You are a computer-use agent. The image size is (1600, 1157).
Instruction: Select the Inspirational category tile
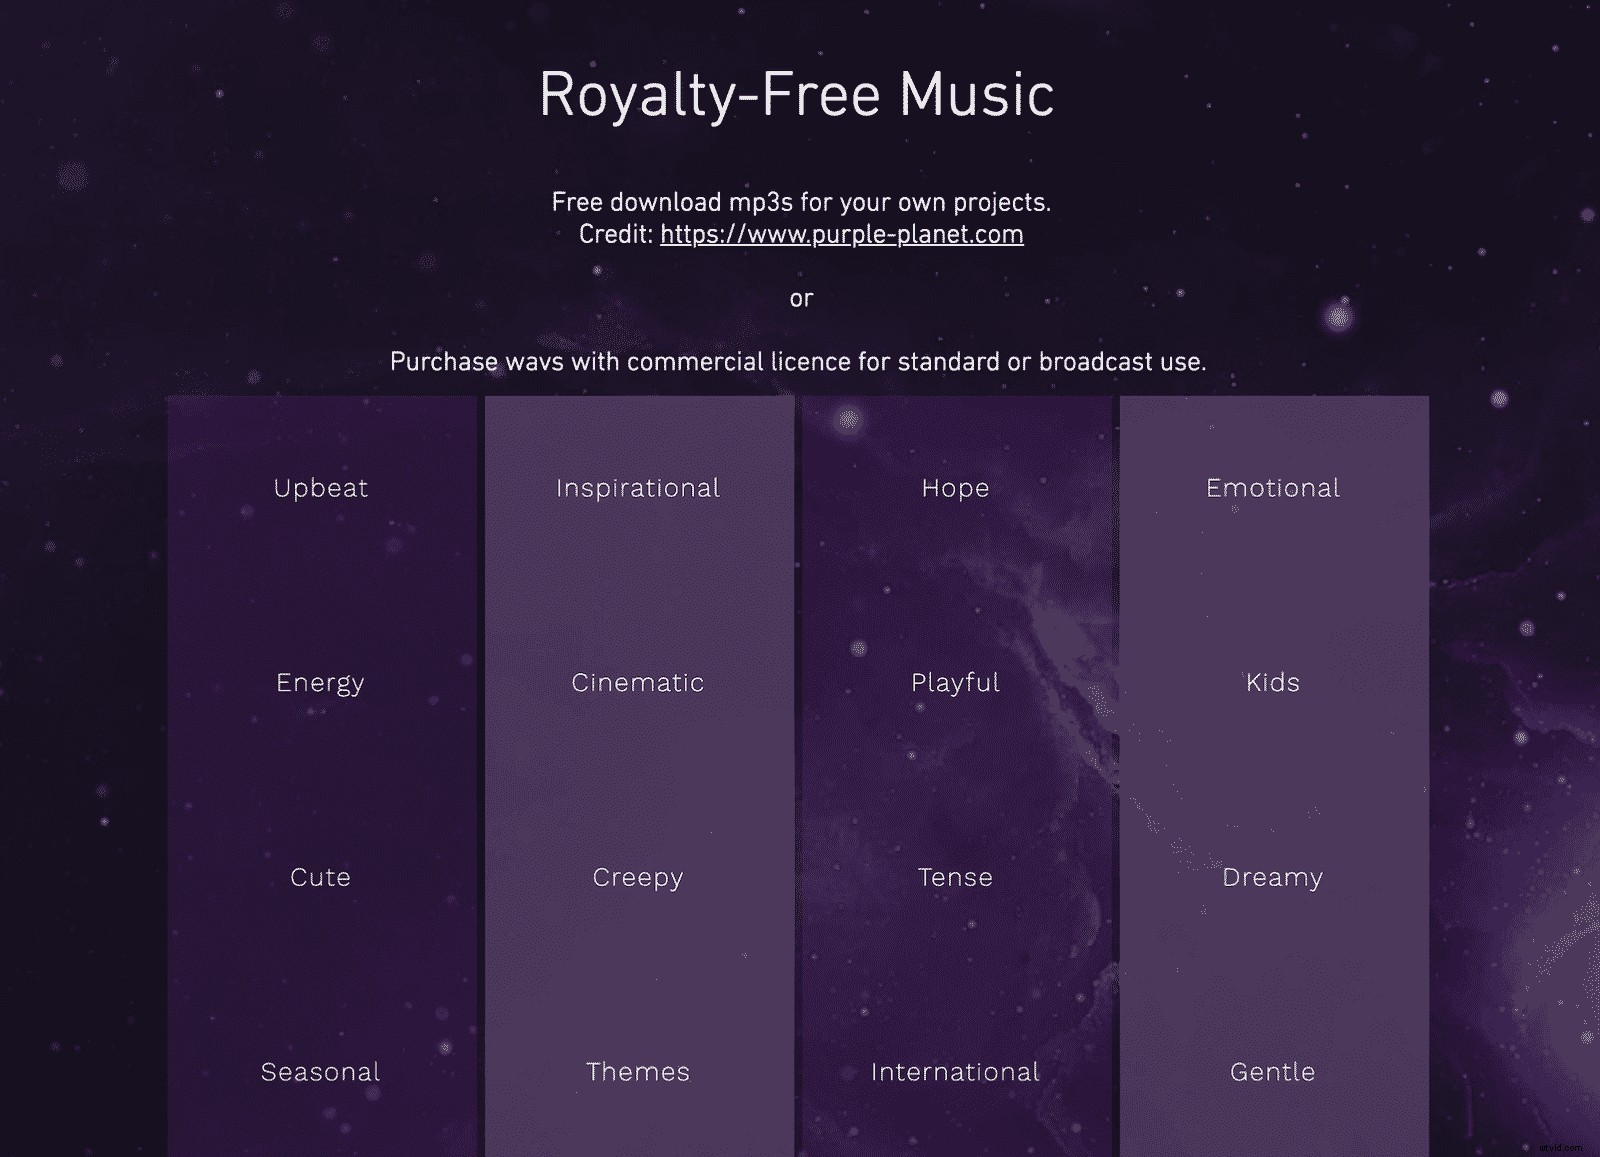tap(637, 488)
